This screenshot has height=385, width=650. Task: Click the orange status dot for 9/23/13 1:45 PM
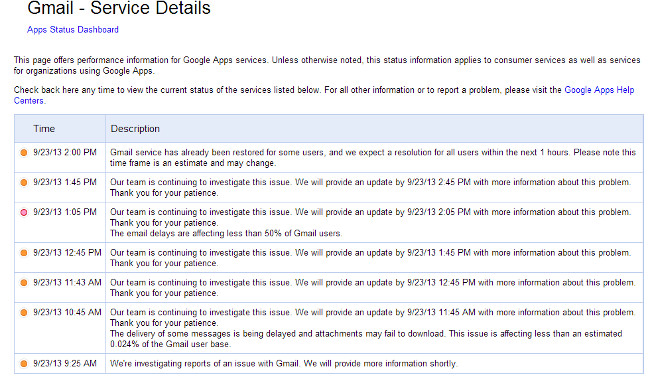tap(24, 182)
